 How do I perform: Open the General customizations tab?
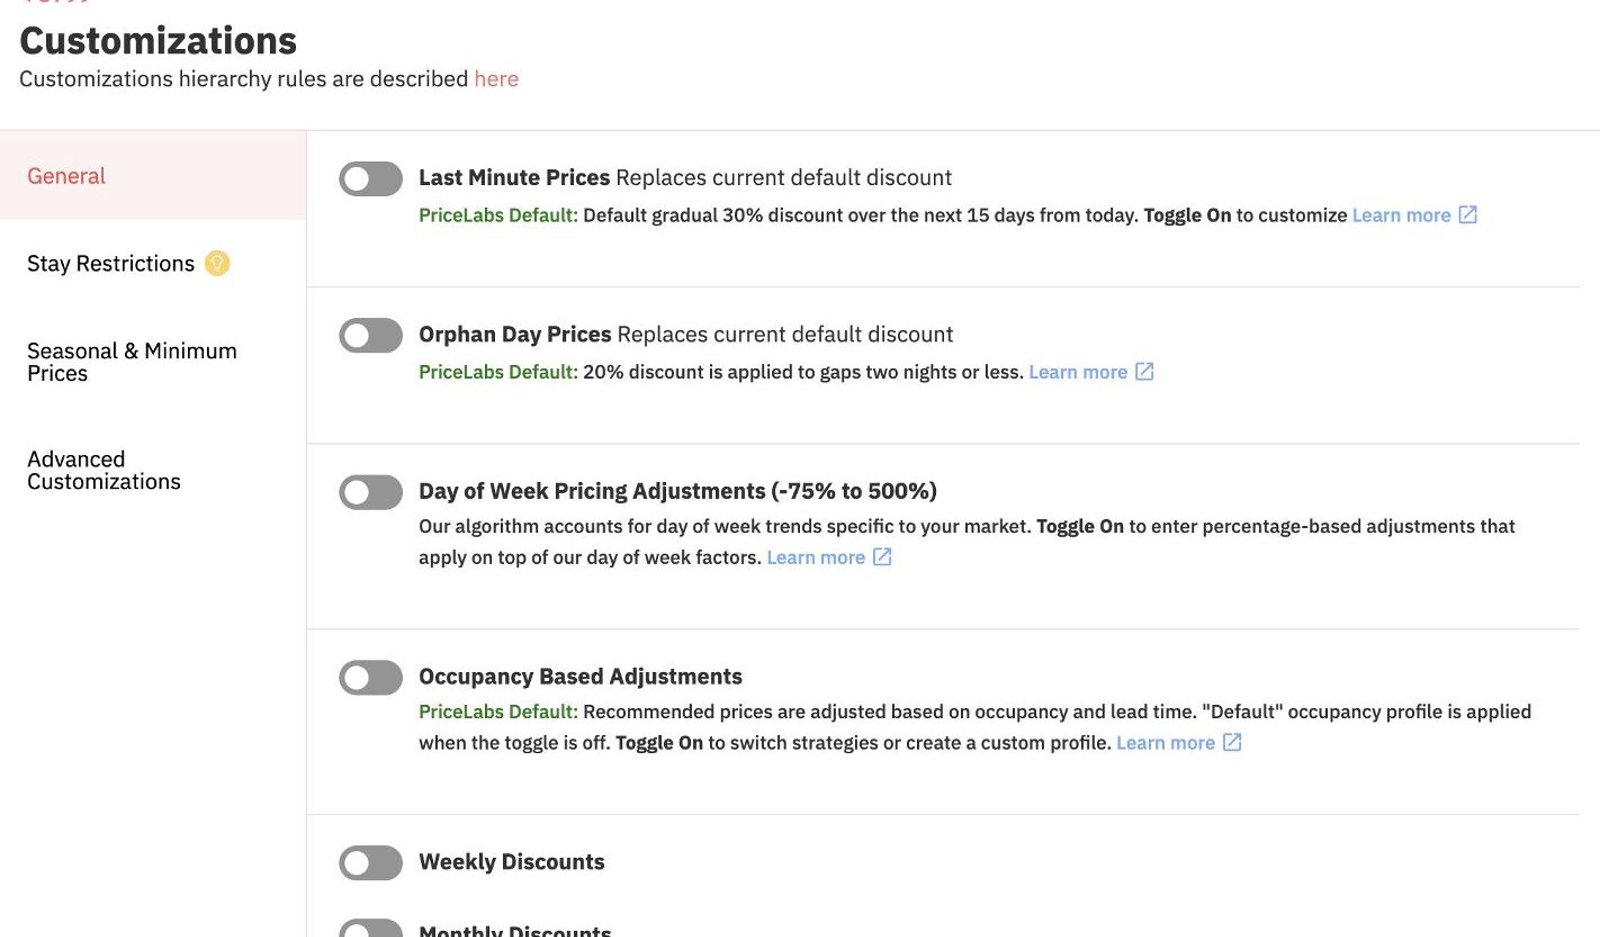click(x=153, y=176)
